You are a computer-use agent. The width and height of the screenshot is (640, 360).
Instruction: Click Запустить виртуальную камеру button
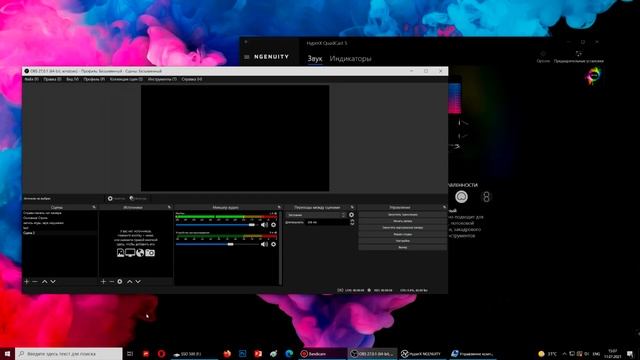pos(402,227)
